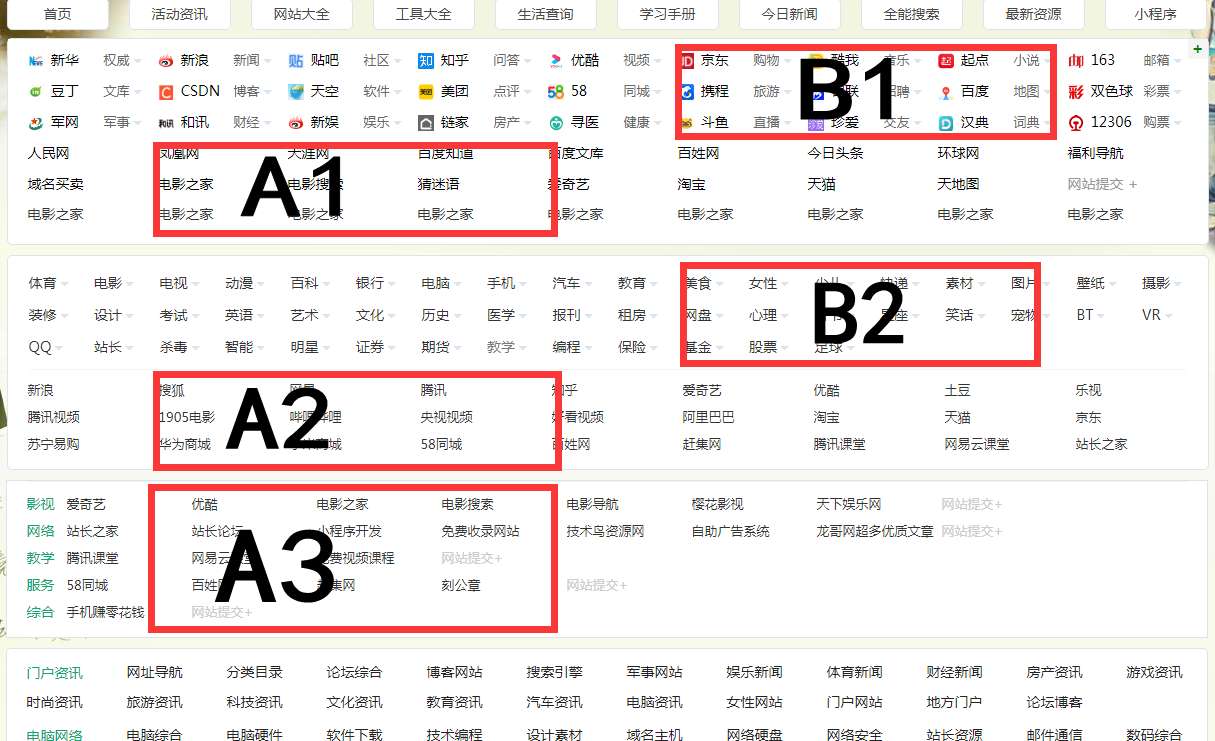
Task: Open the 手机赚零花钱 link
Action: (x=105, y=612)
